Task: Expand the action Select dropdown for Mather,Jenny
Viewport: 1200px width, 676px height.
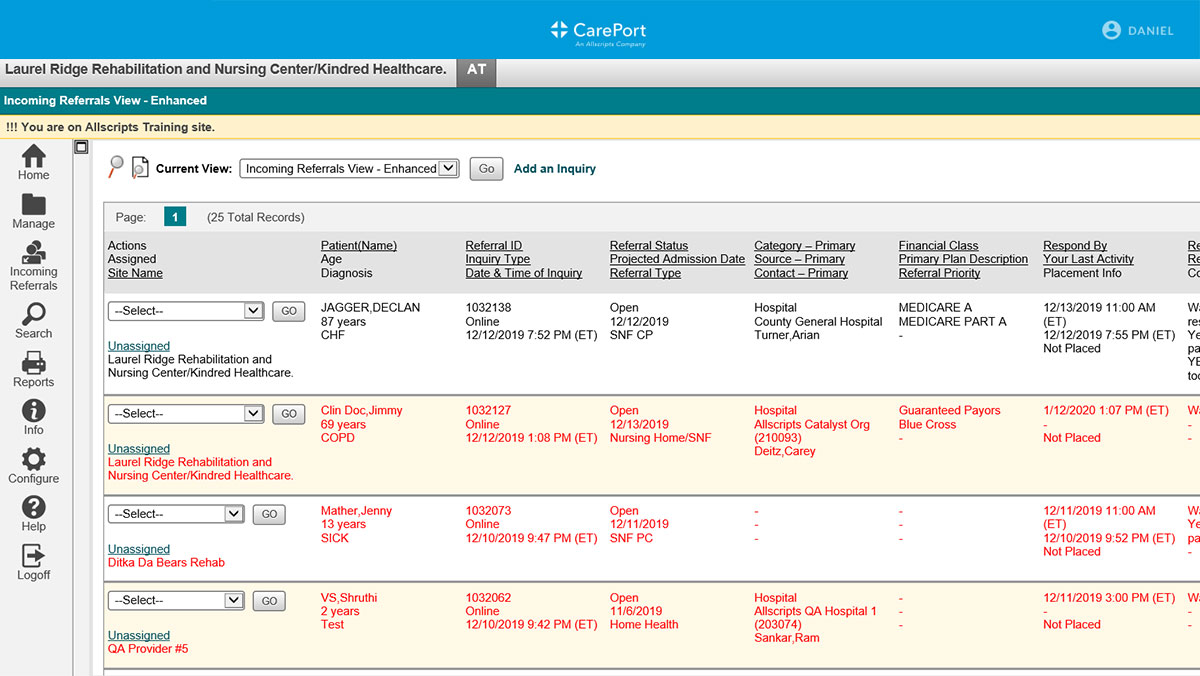Action: click(x=175, y=514)
